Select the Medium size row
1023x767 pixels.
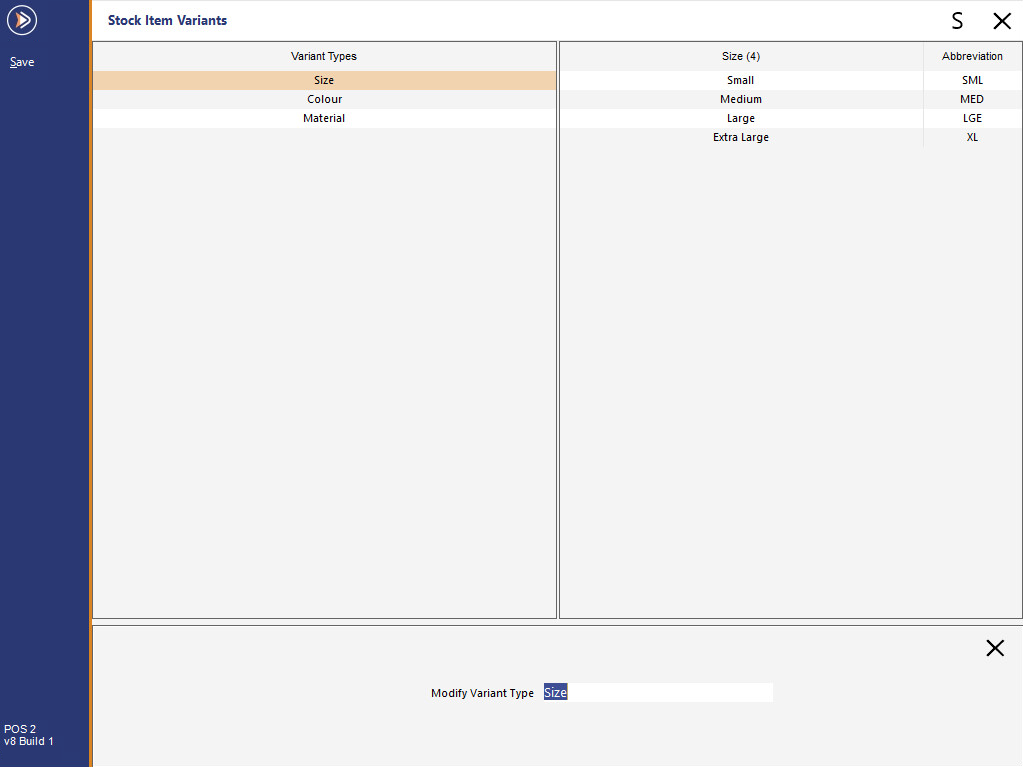pos(791,99)
